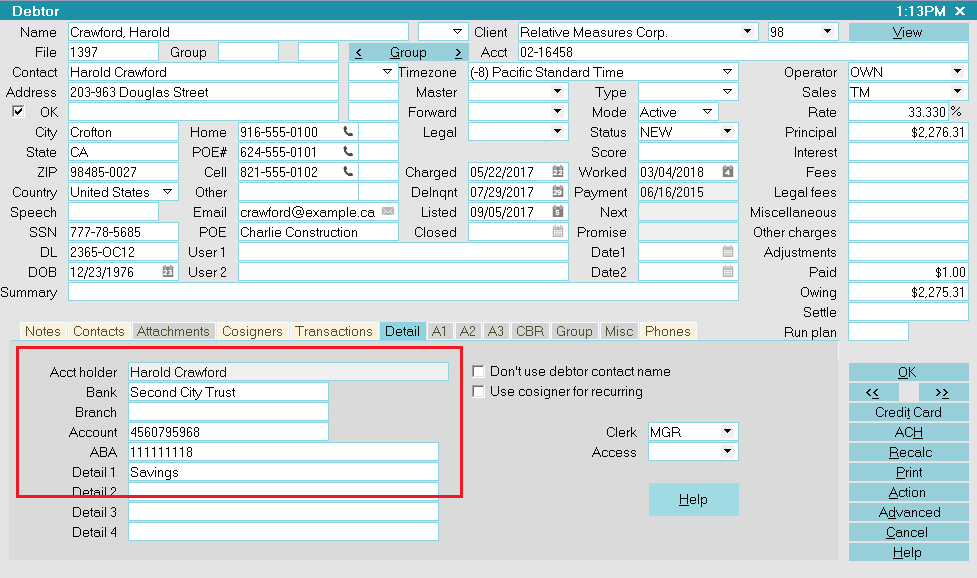Click the large Help button beside Detail fields
The image size is (977, 578).
point(693,500)
